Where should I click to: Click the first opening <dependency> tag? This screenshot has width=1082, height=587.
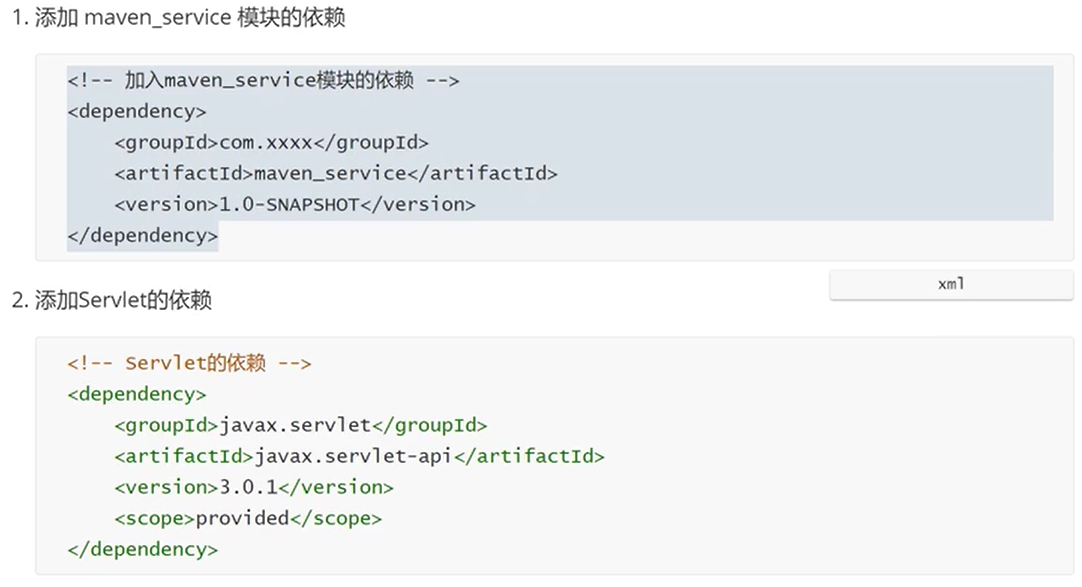tap(137, 112)
